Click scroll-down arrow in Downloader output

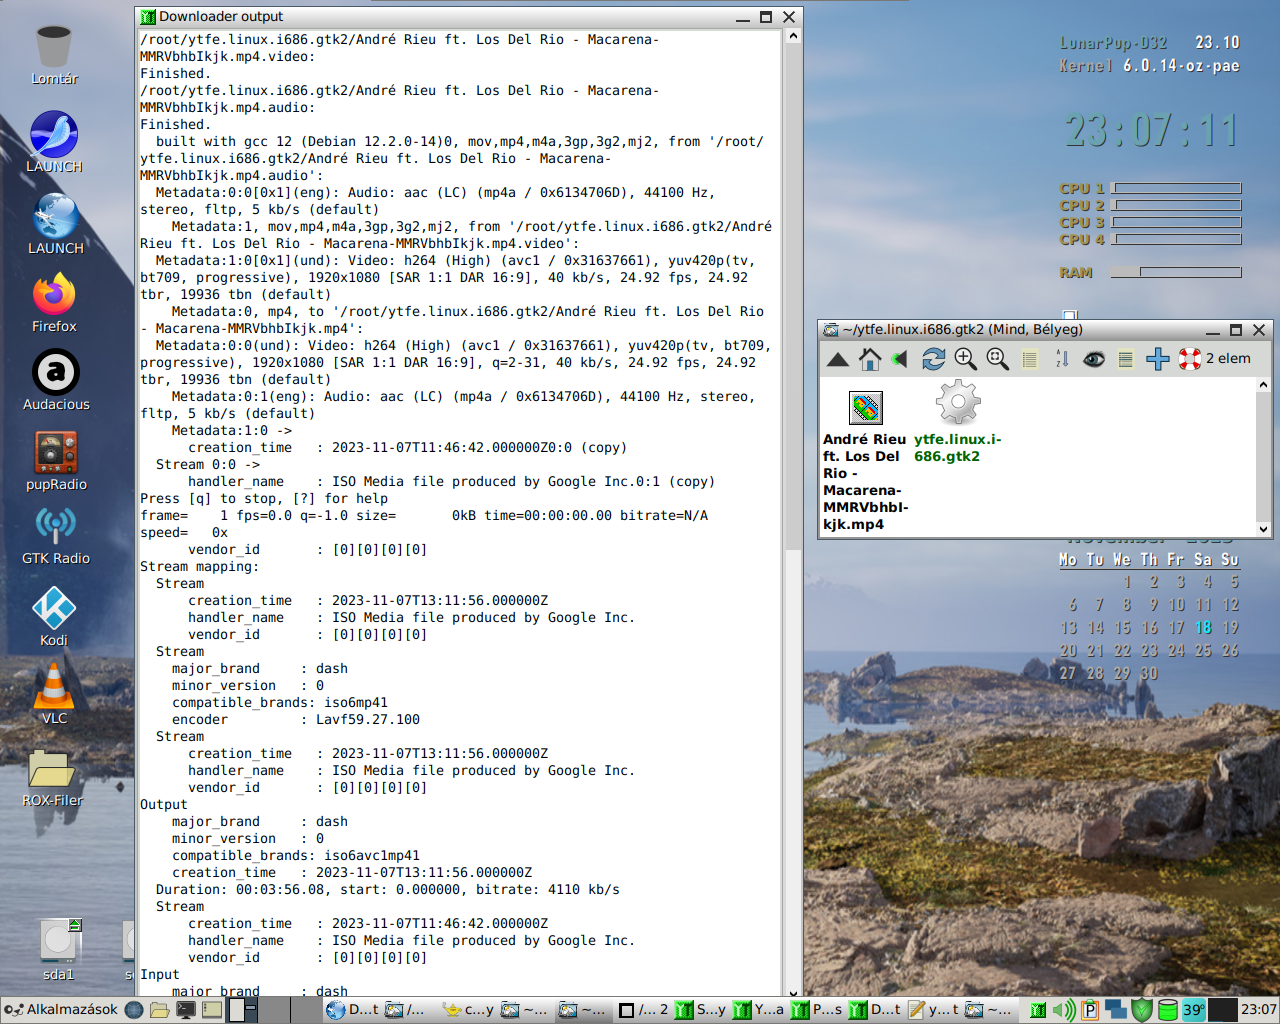[793, 992]
